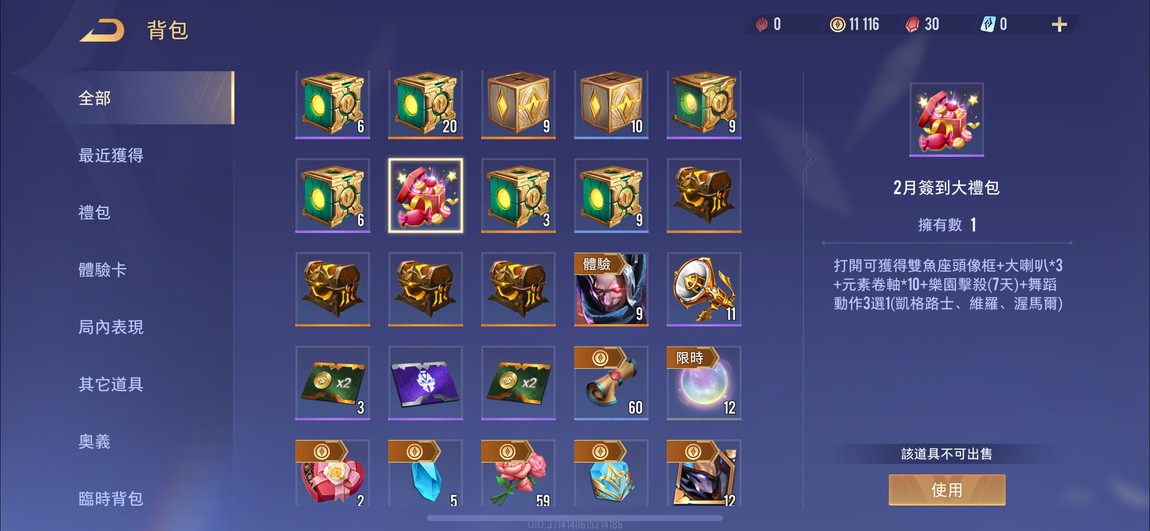
Task: Switch to the 臨時背包 tab
Action: tap(111, 499)
